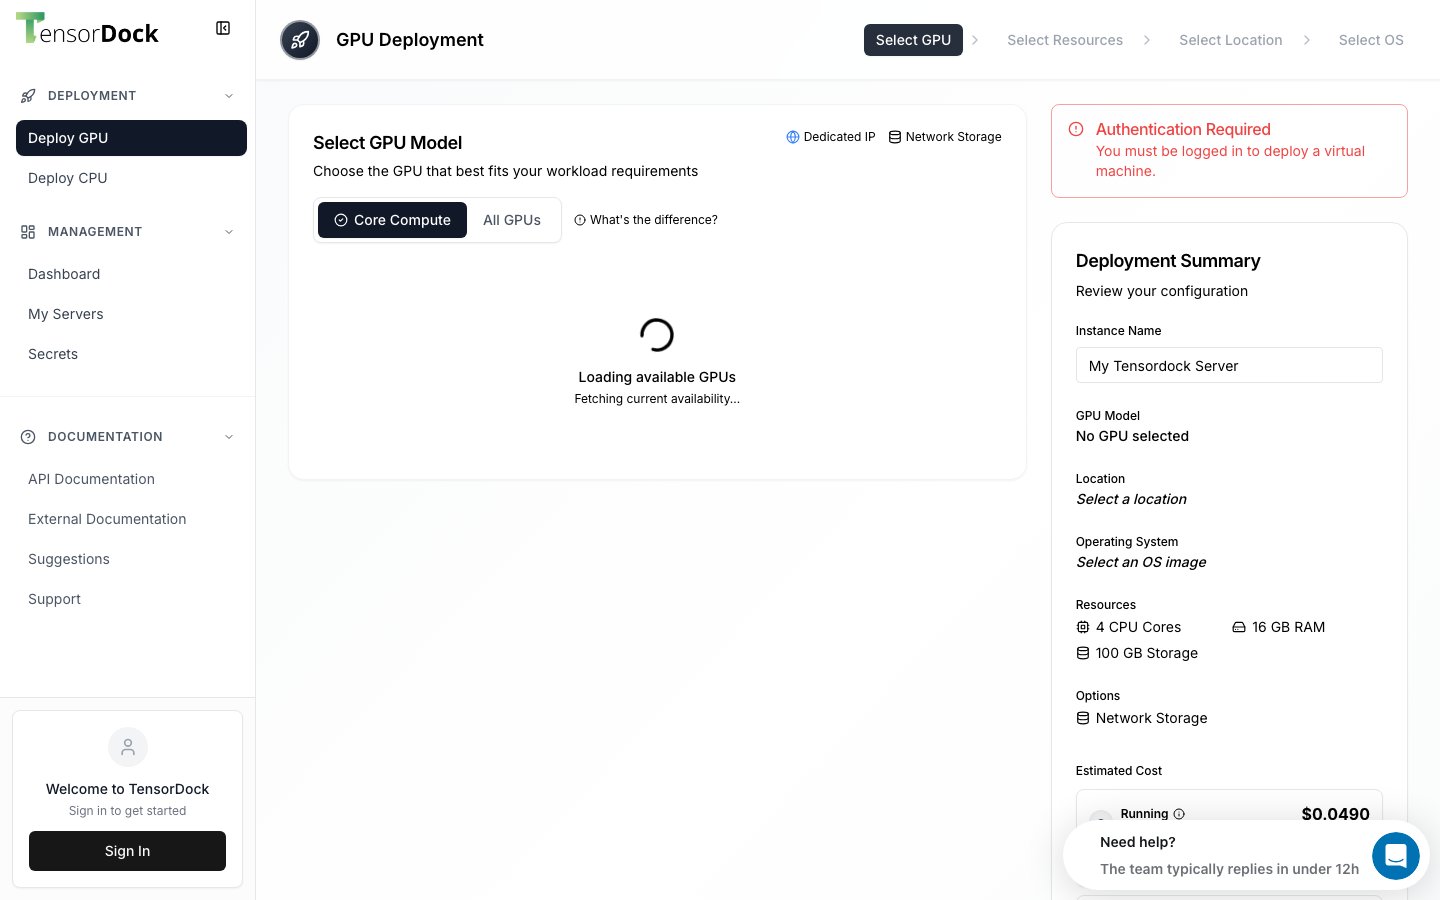Click the user avatar icon

128,747
